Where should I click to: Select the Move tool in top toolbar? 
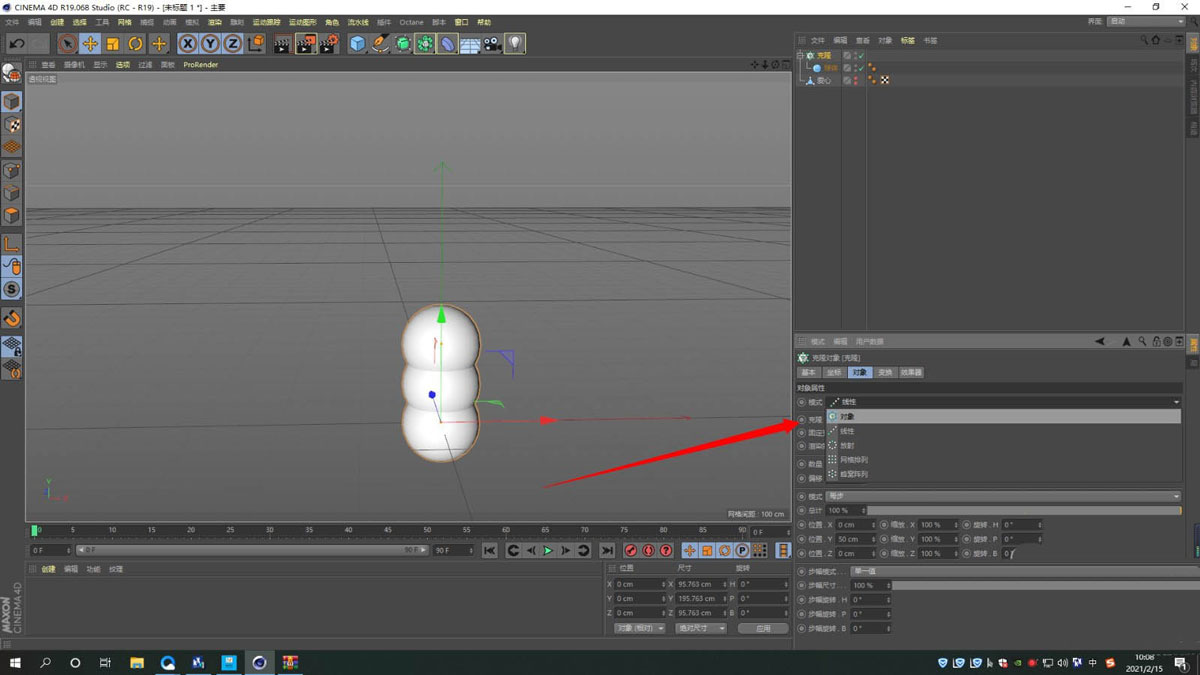pos(90,44)
